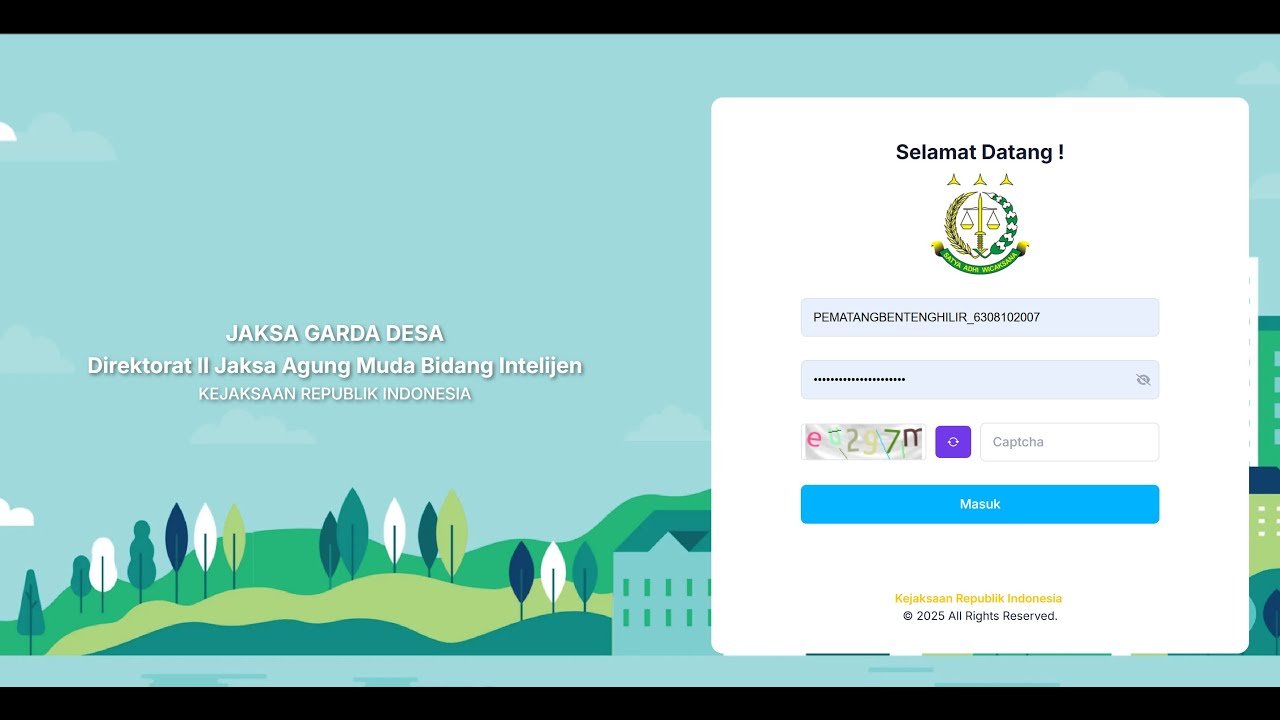Image resolution: width=1280 pixels, height=720 pixels.
Task: Click the JAKSA GARDA DESA title
Action: click(x=334, y=333)
